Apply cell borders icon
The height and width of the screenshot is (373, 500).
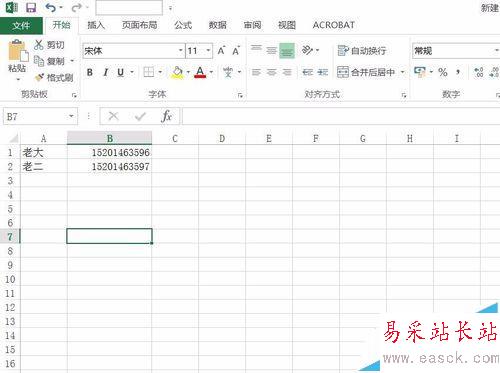148,72
